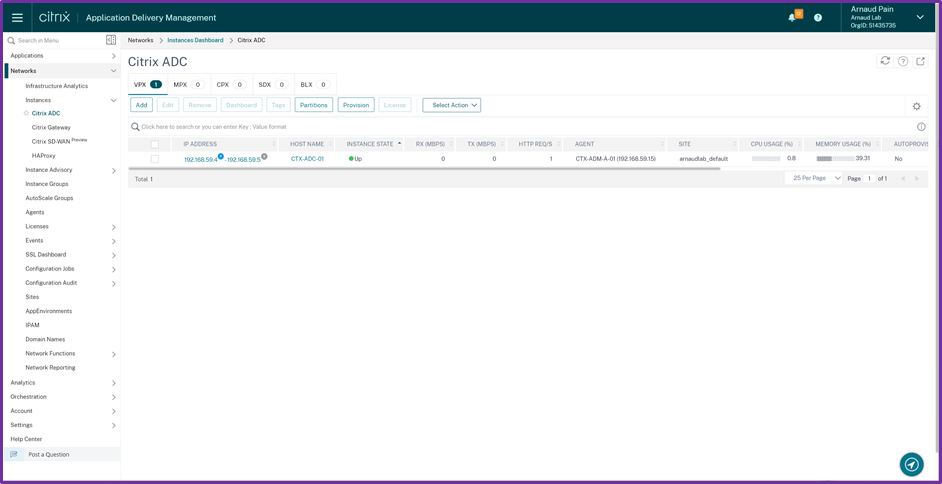Focus the Key : Value search box
The width and height of the screenshot is (942, 484).
(x=523, y=127)
